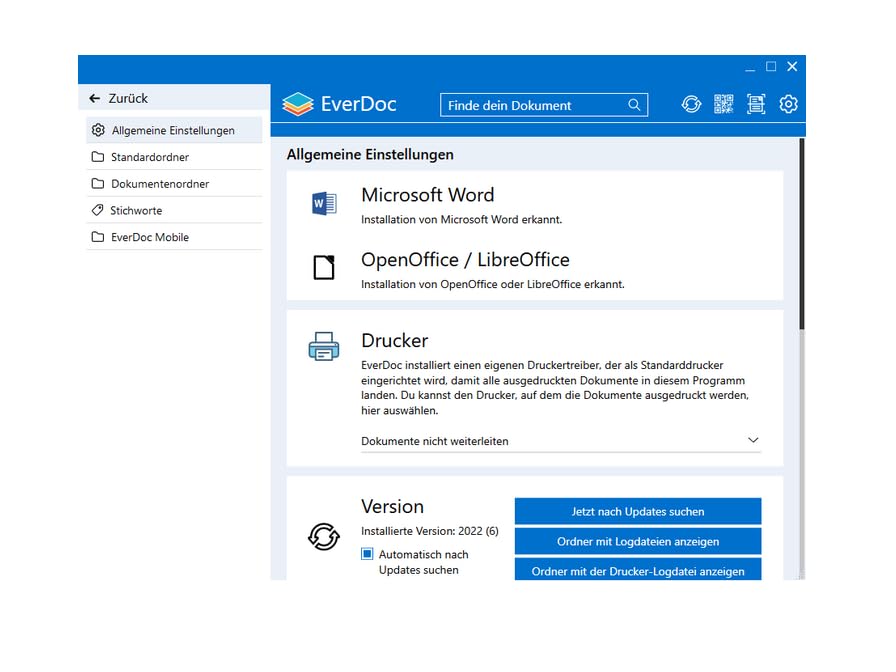Click the Allgemeine Einstellungen page heading

(x=370, y=155)
